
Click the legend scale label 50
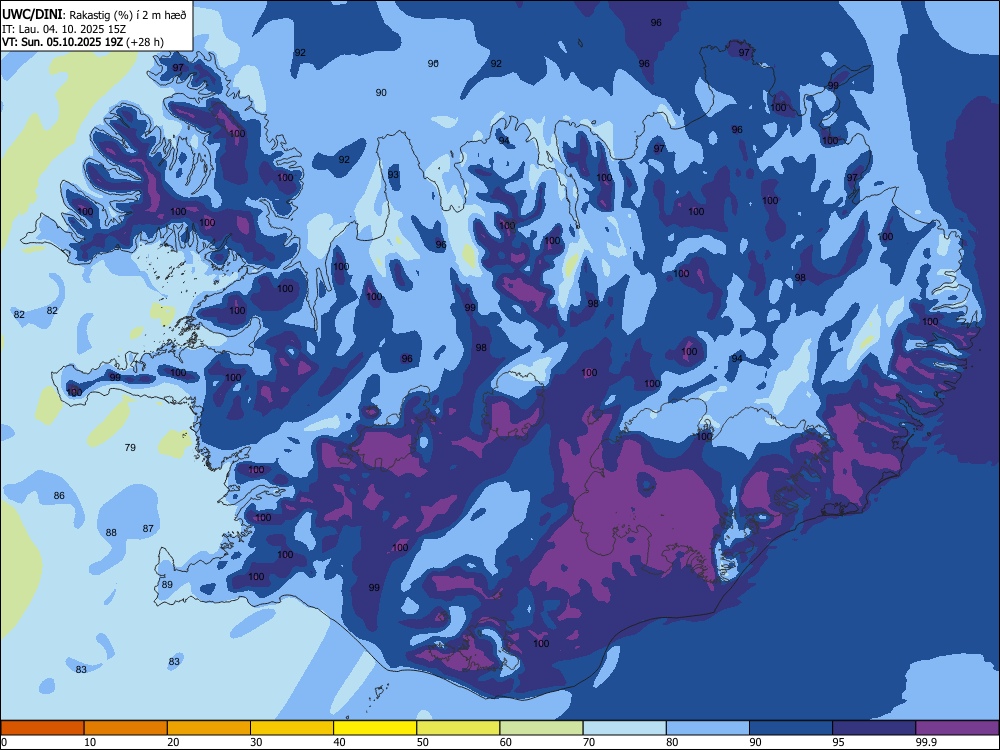pos(423,742)
